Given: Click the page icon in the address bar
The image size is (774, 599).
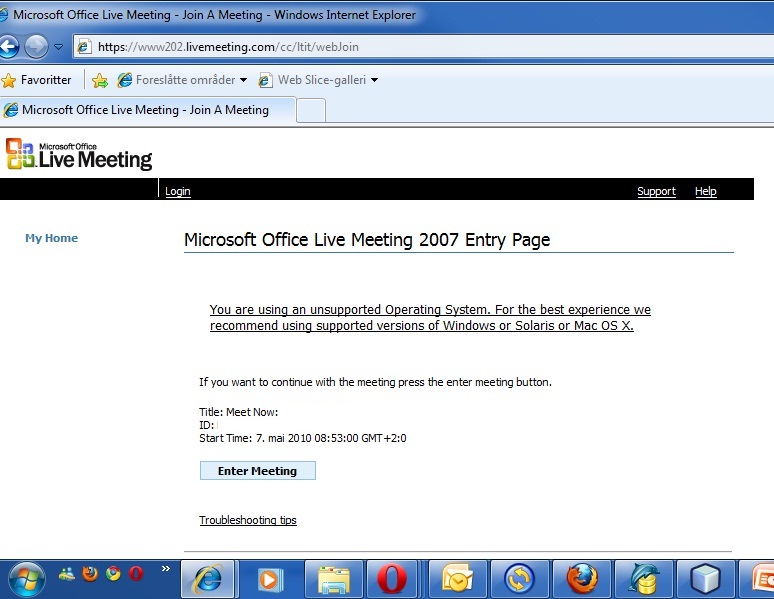Looking at the screenshot, I should click(84, 47).
